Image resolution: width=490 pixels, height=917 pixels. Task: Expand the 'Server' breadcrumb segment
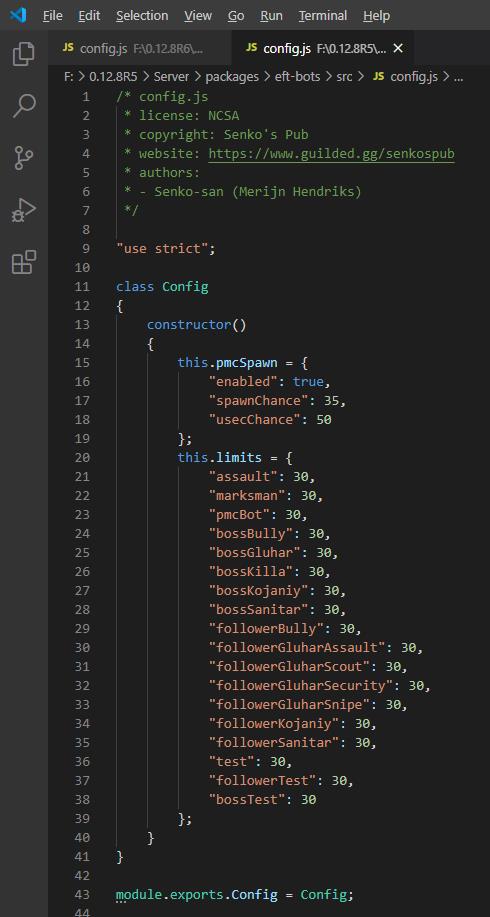coord(172,77)
